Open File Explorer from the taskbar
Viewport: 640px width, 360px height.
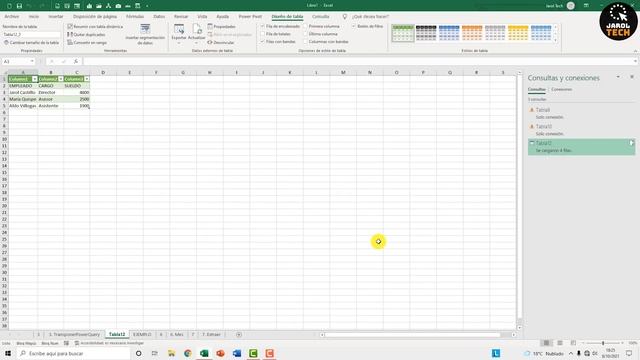(x=171, y=353)
